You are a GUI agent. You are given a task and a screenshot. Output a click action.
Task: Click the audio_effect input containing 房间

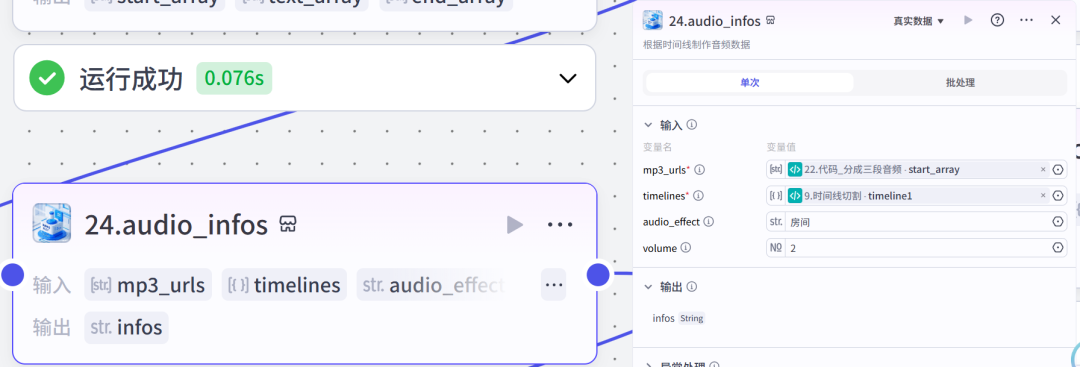917,222
